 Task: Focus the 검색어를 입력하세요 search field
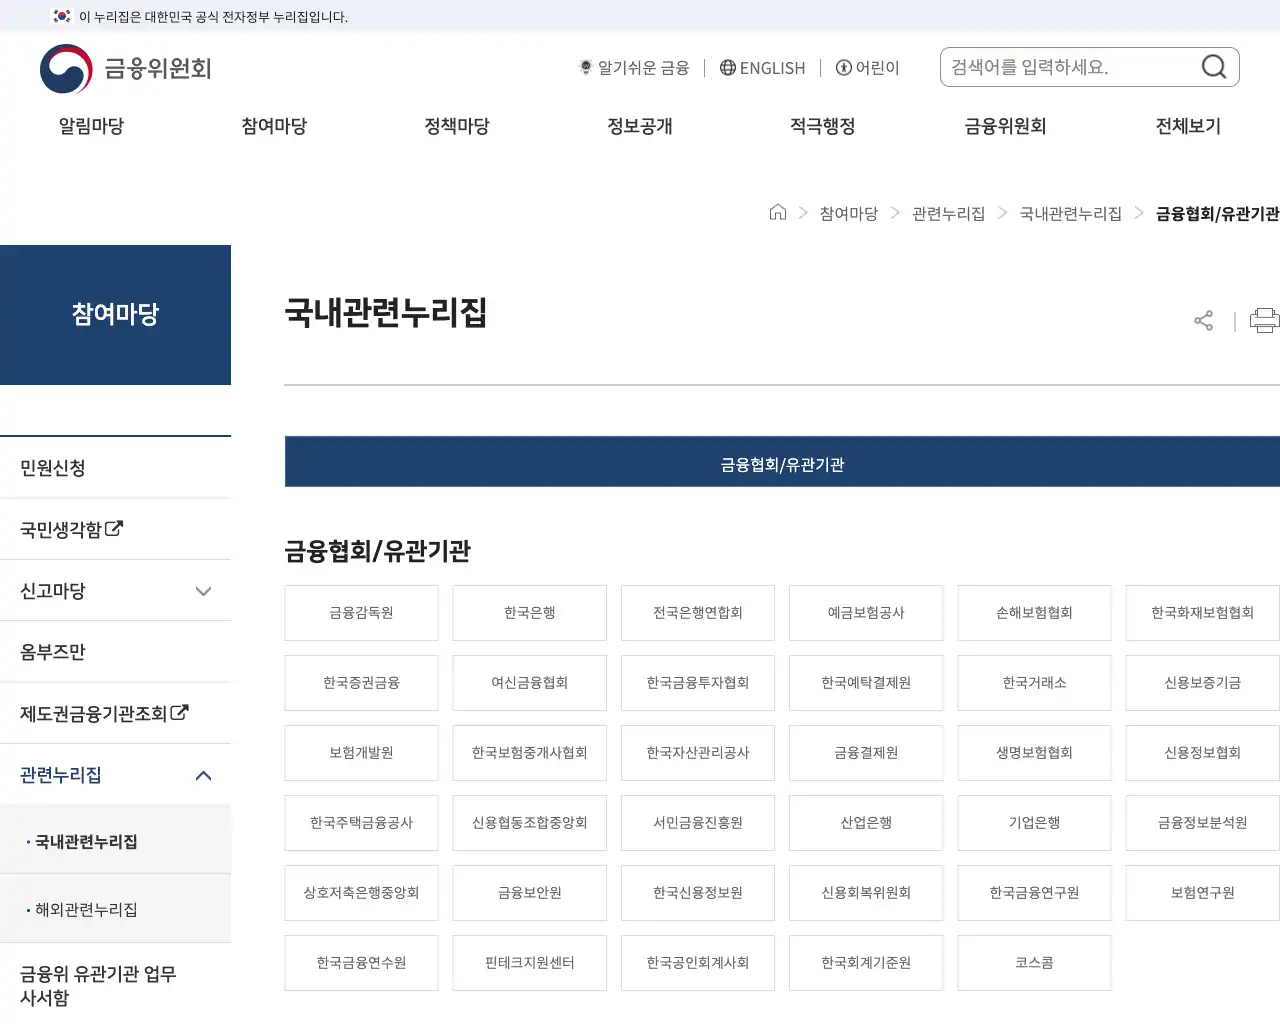click(x=1070, y=67)
